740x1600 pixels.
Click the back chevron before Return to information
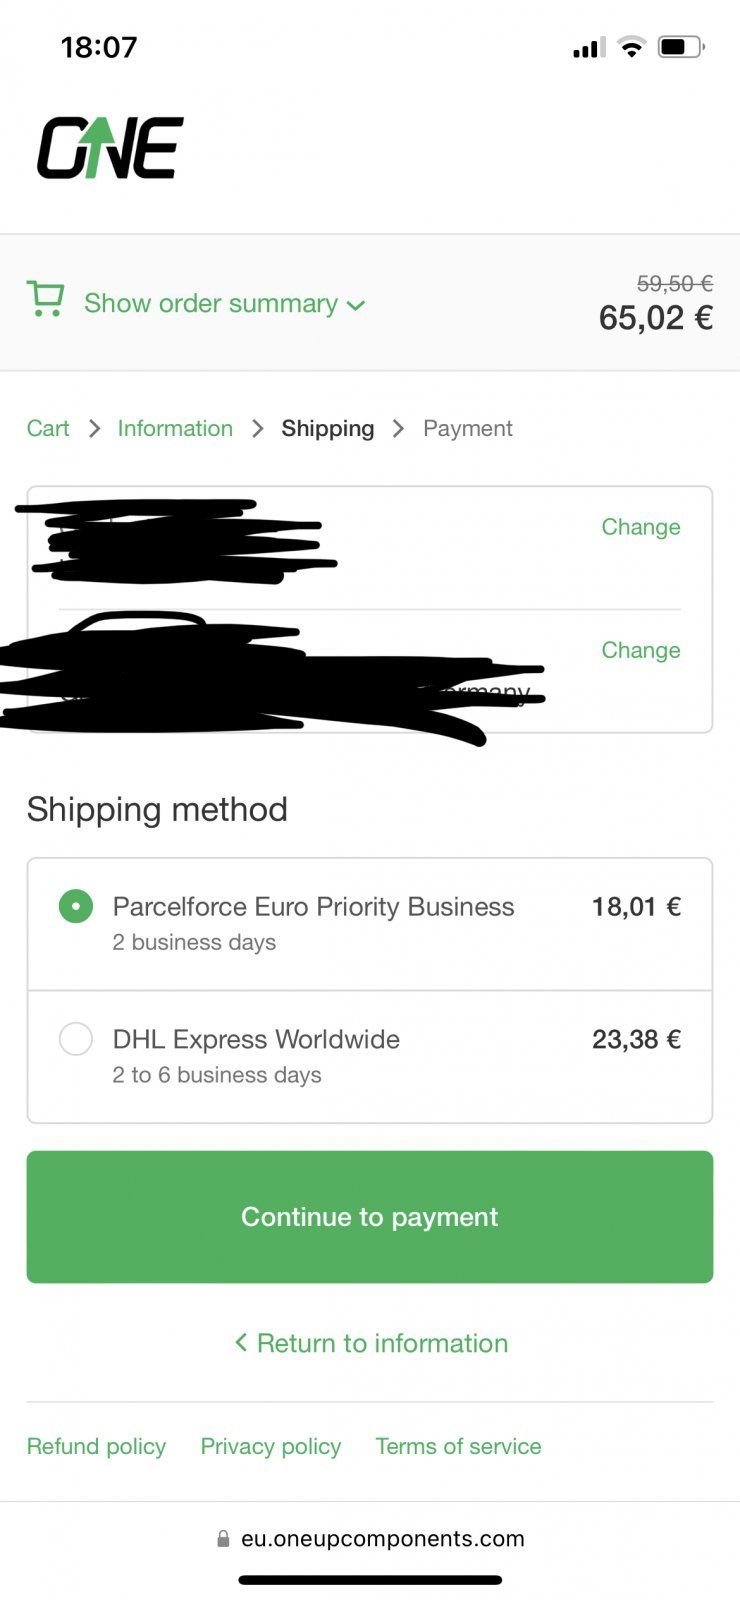click(x=241, y=1342)
